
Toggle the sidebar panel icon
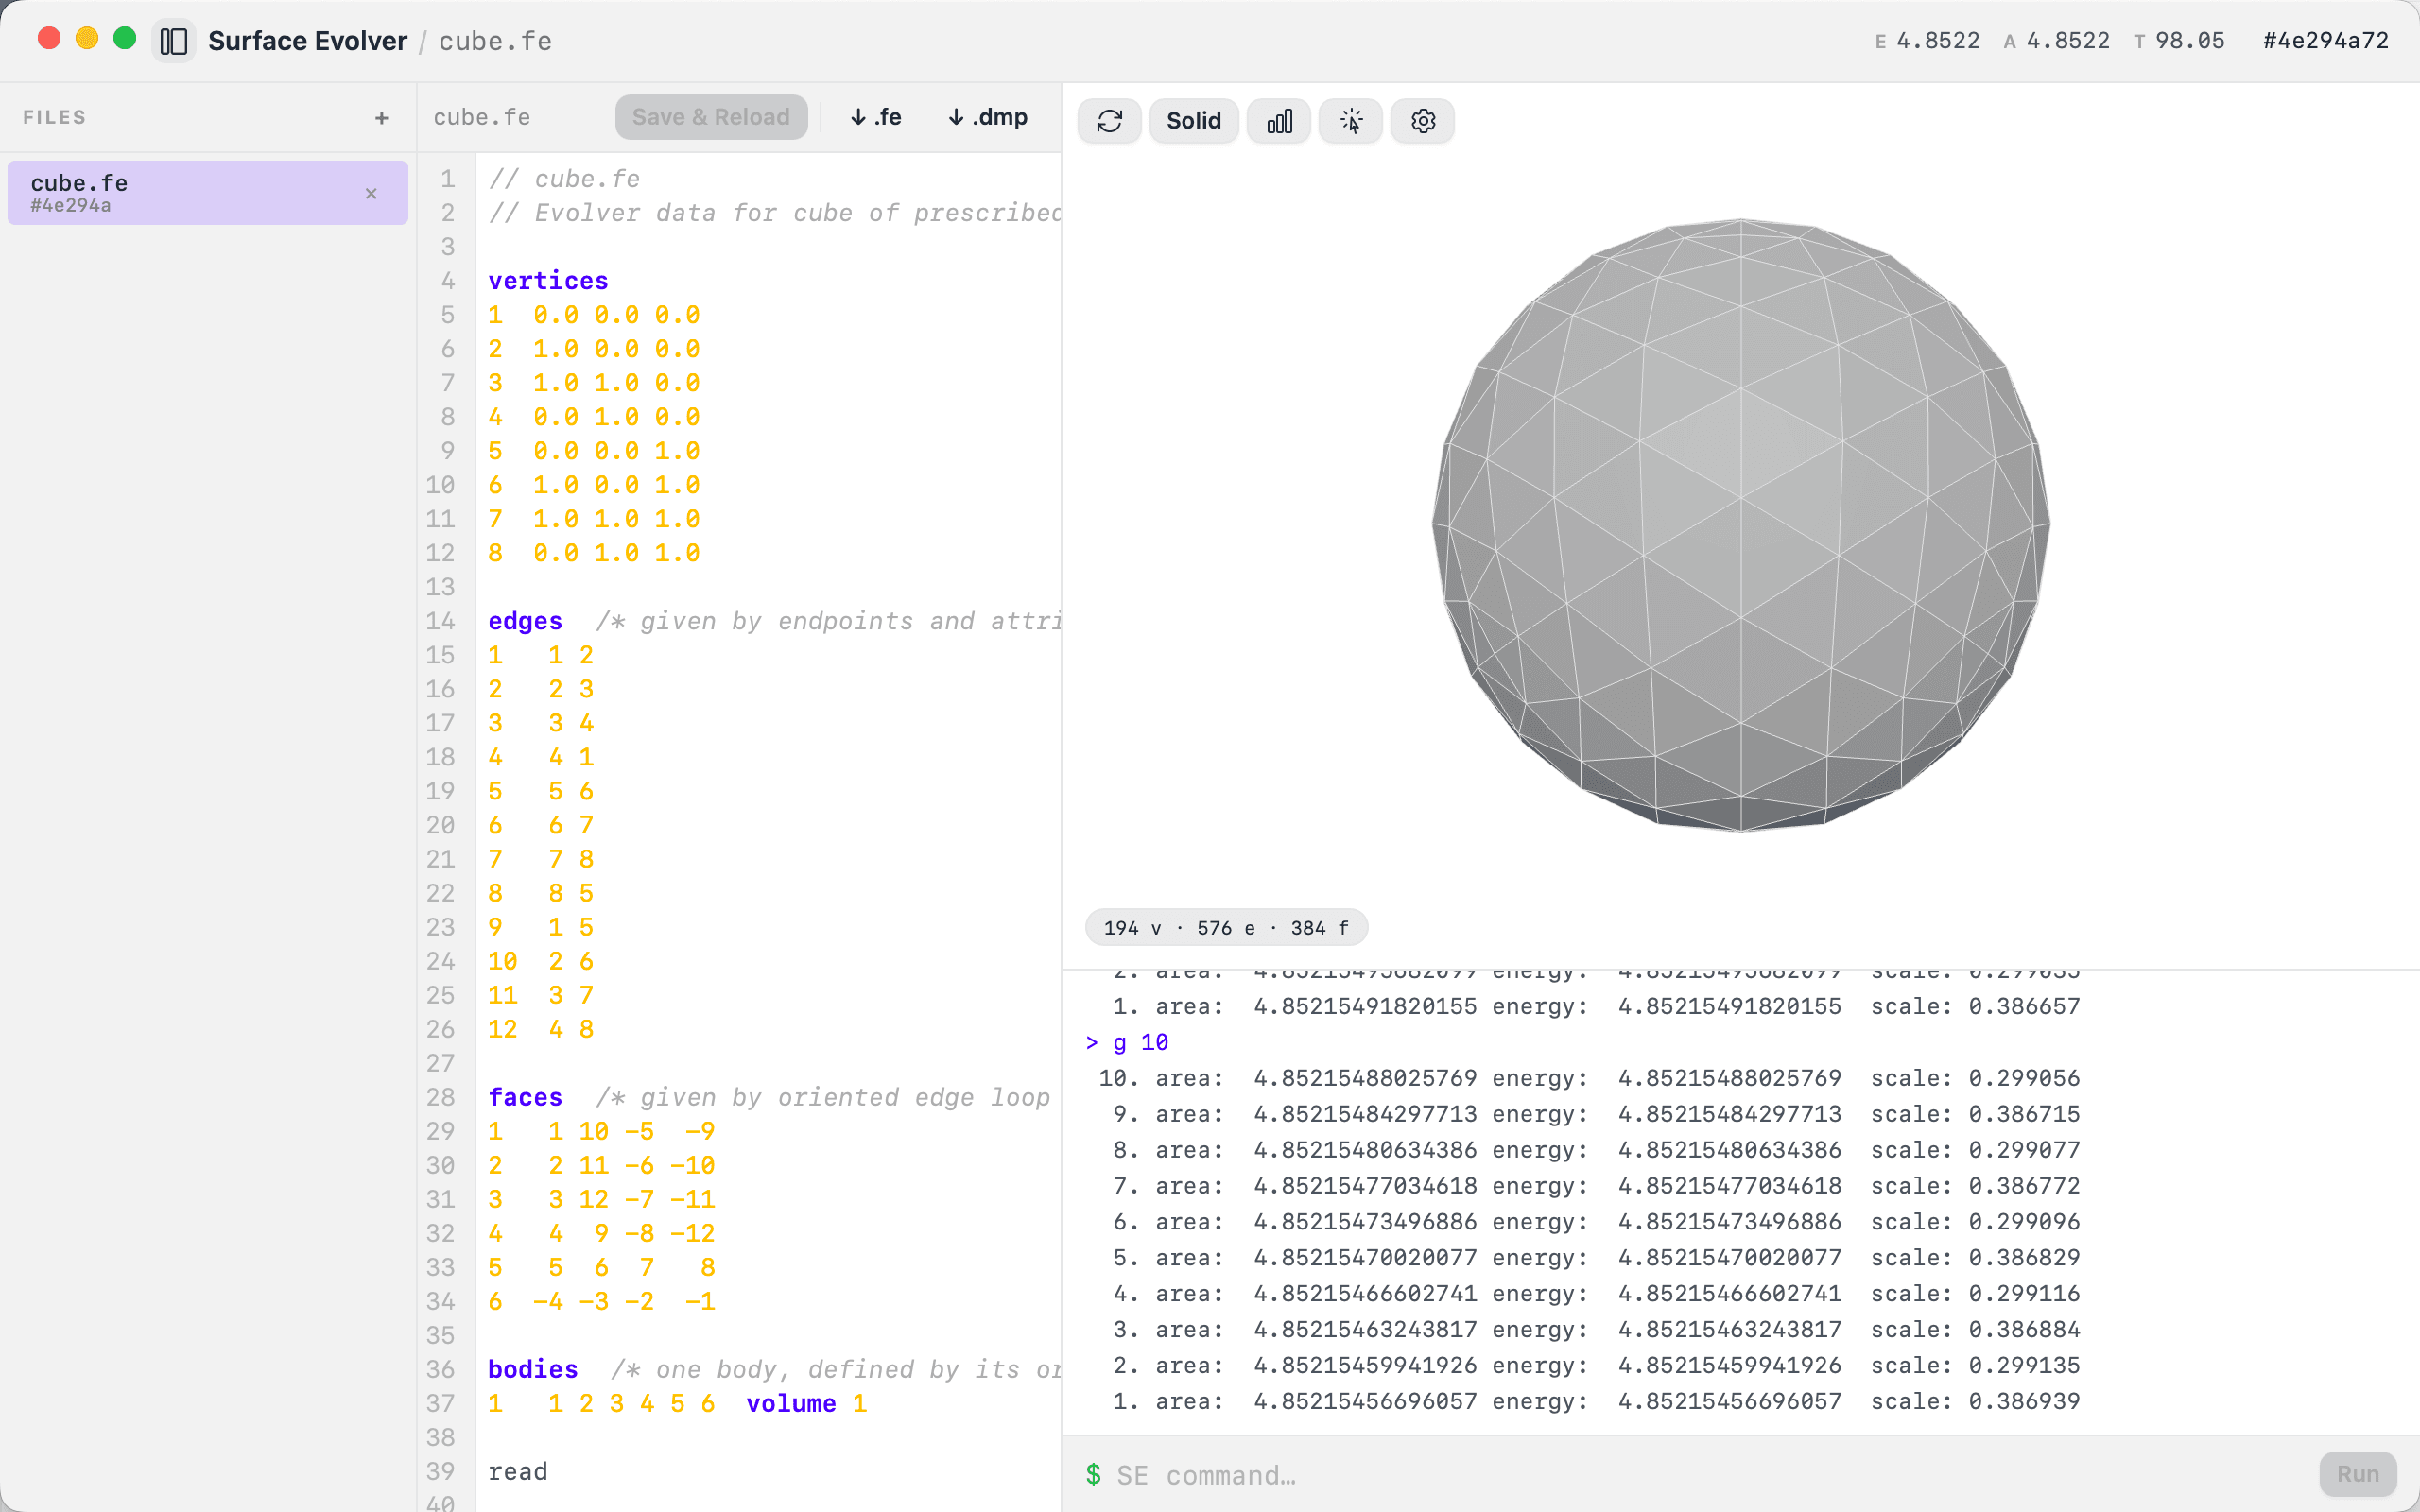pos(174,41)
